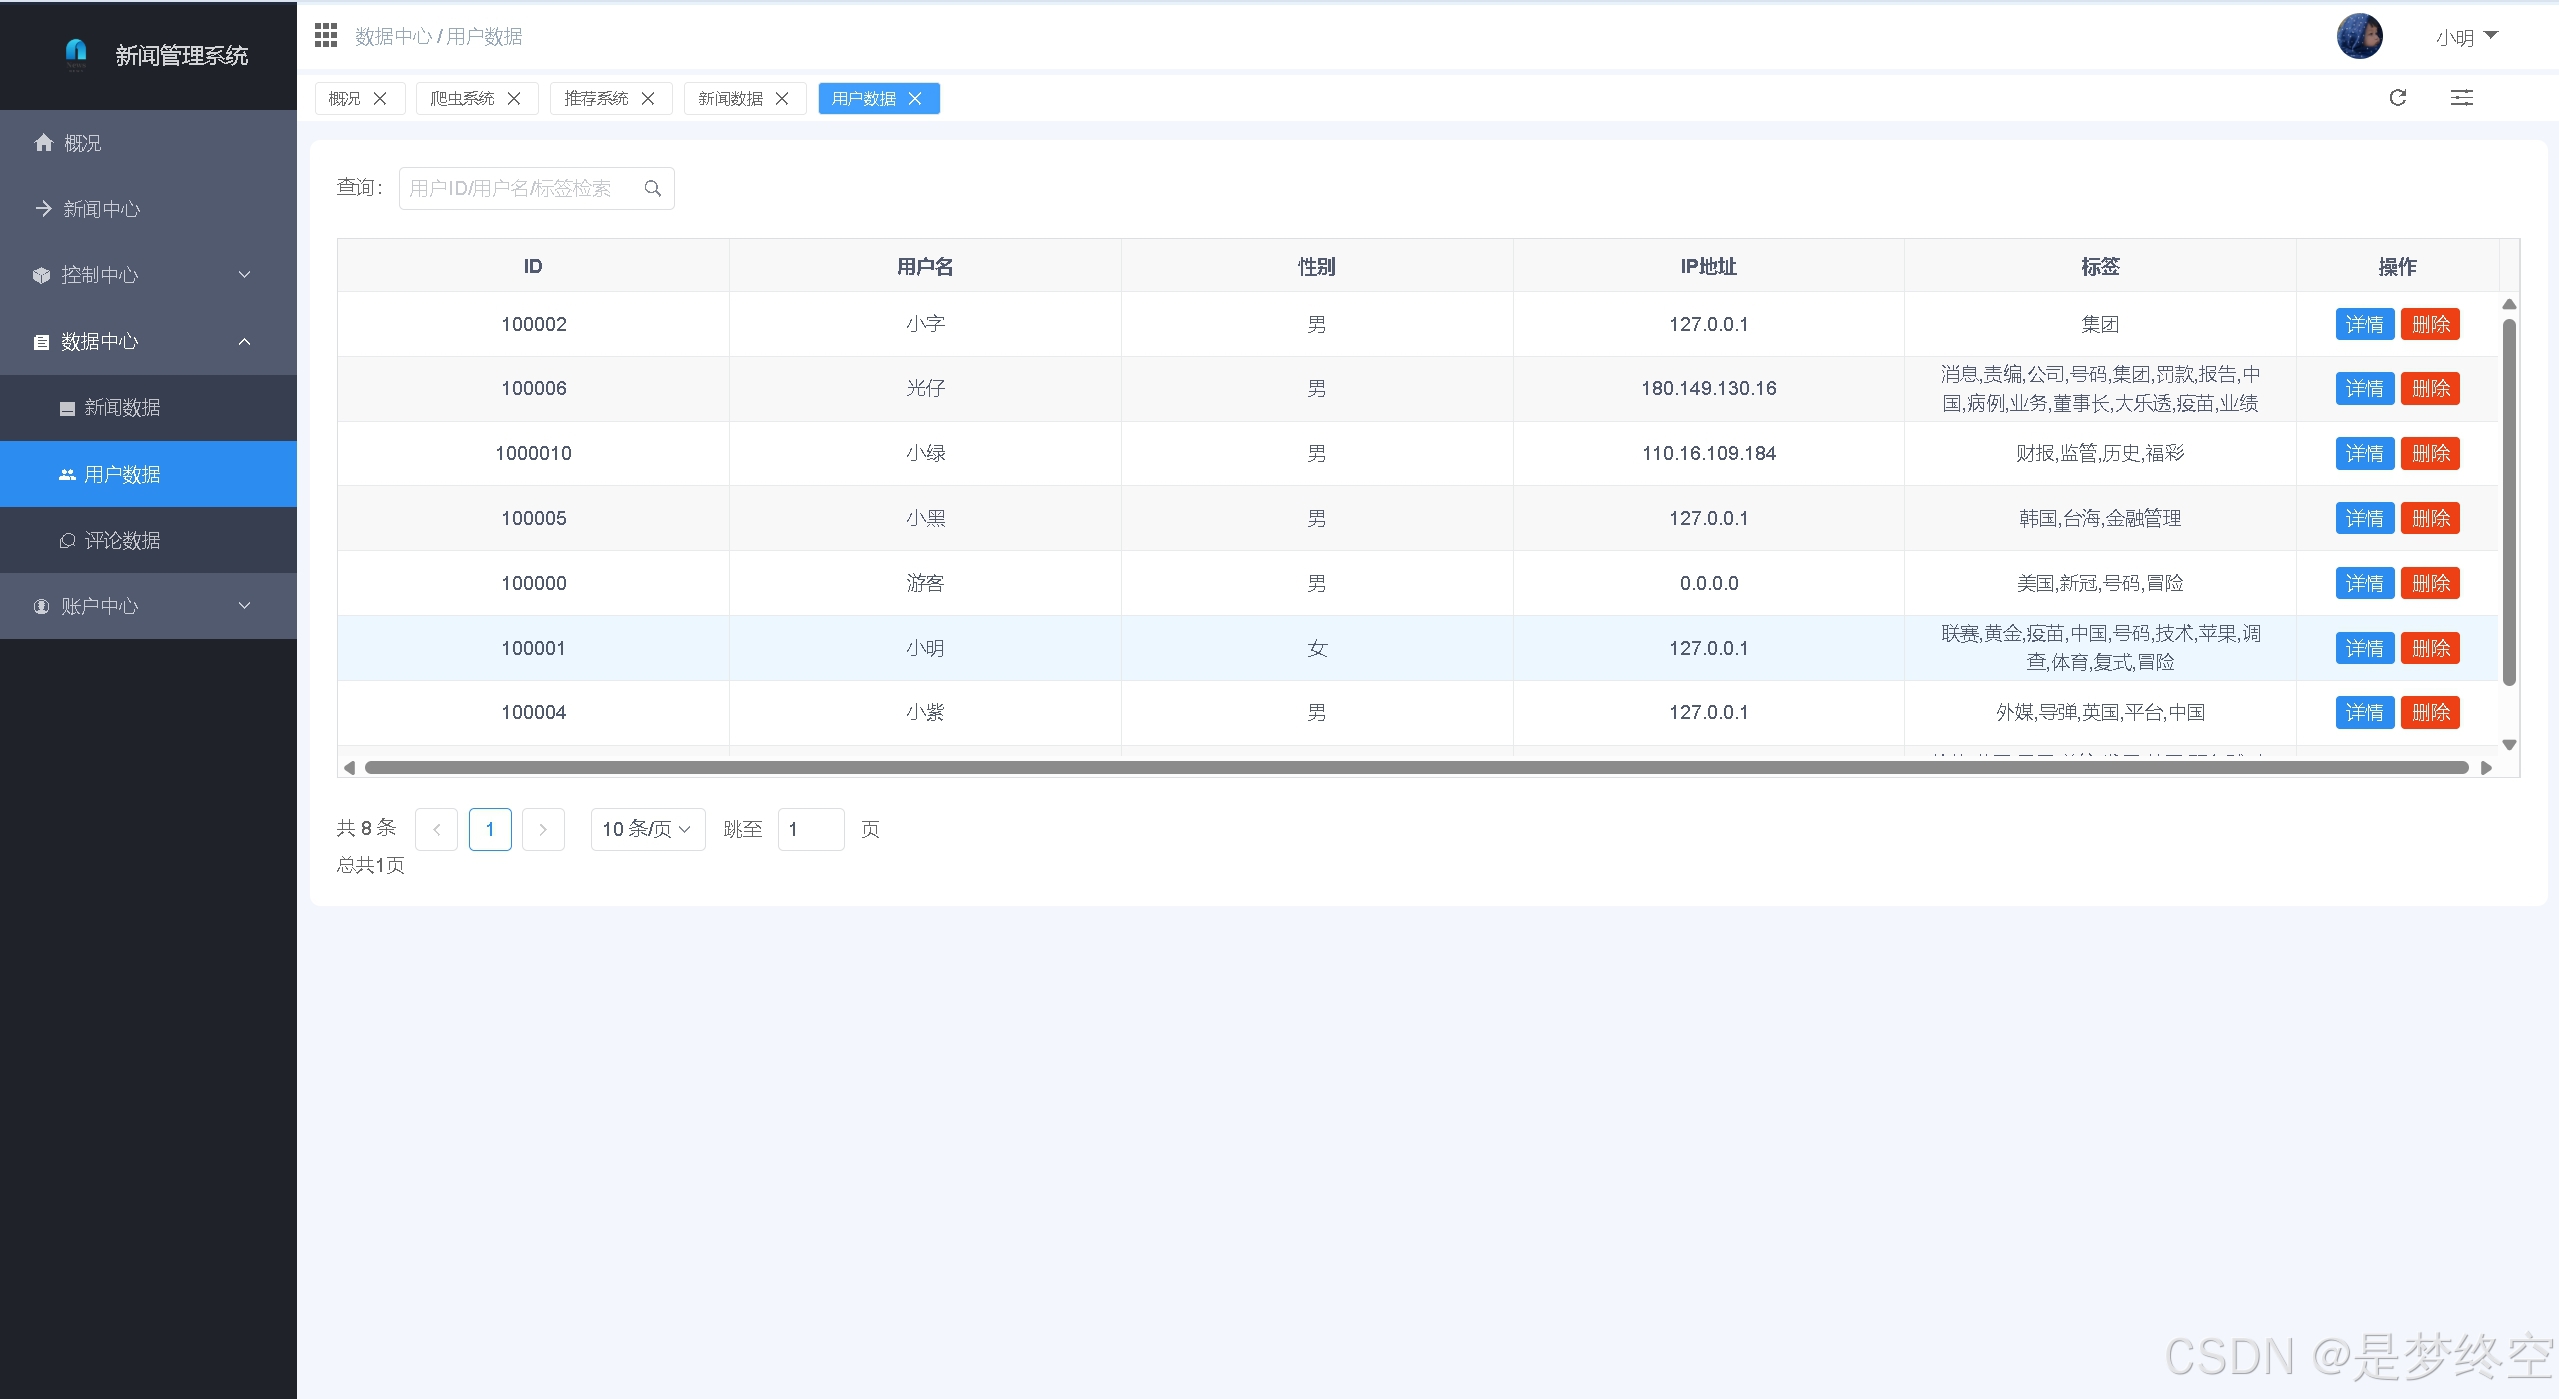Open the 小明 user dropdown menu
2559x1399 pixels.
[x=2467, y=37]
